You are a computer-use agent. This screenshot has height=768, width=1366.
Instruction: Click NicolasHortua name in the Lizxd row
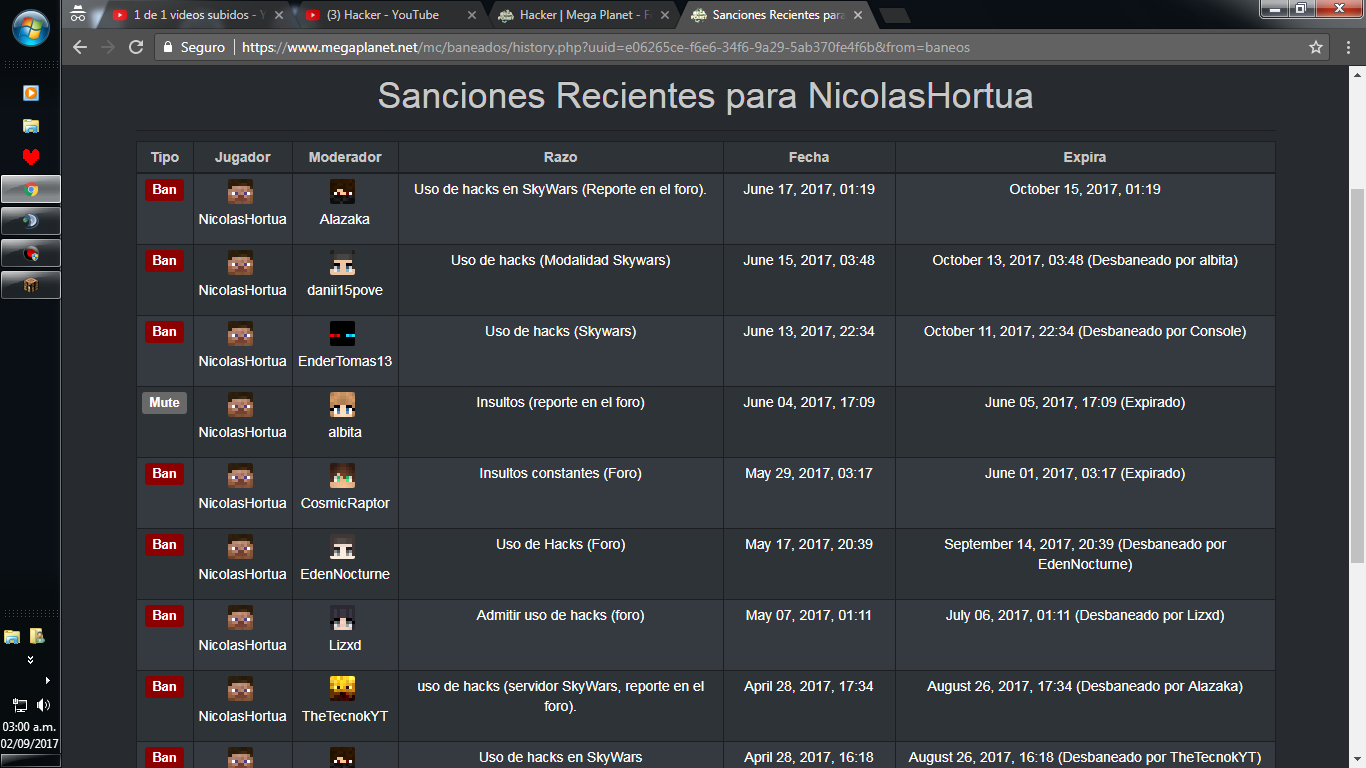[x=242, y=645]
